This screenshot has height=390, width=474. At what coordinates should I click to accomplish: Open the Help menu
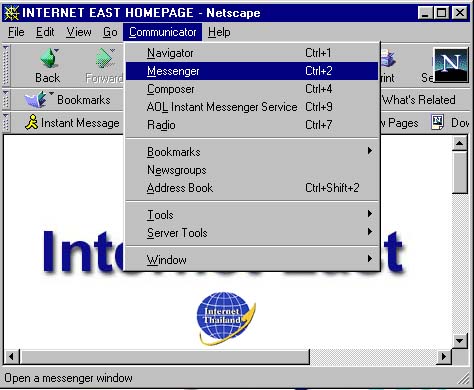coord(219,32)
